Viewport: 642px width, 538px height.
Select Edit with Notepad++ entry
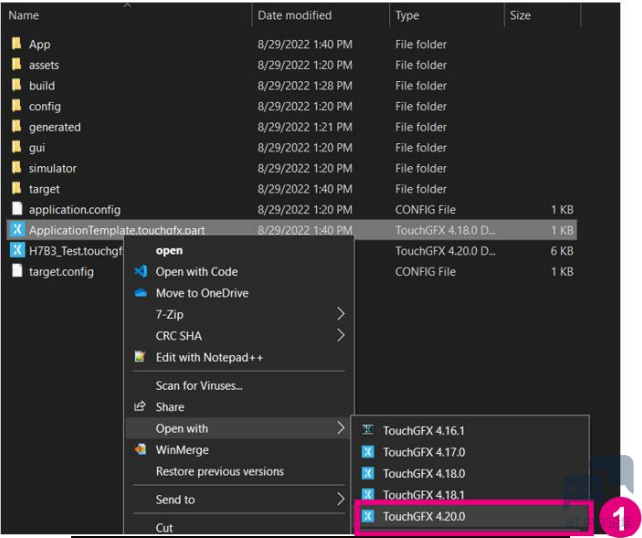pos(239,357)
